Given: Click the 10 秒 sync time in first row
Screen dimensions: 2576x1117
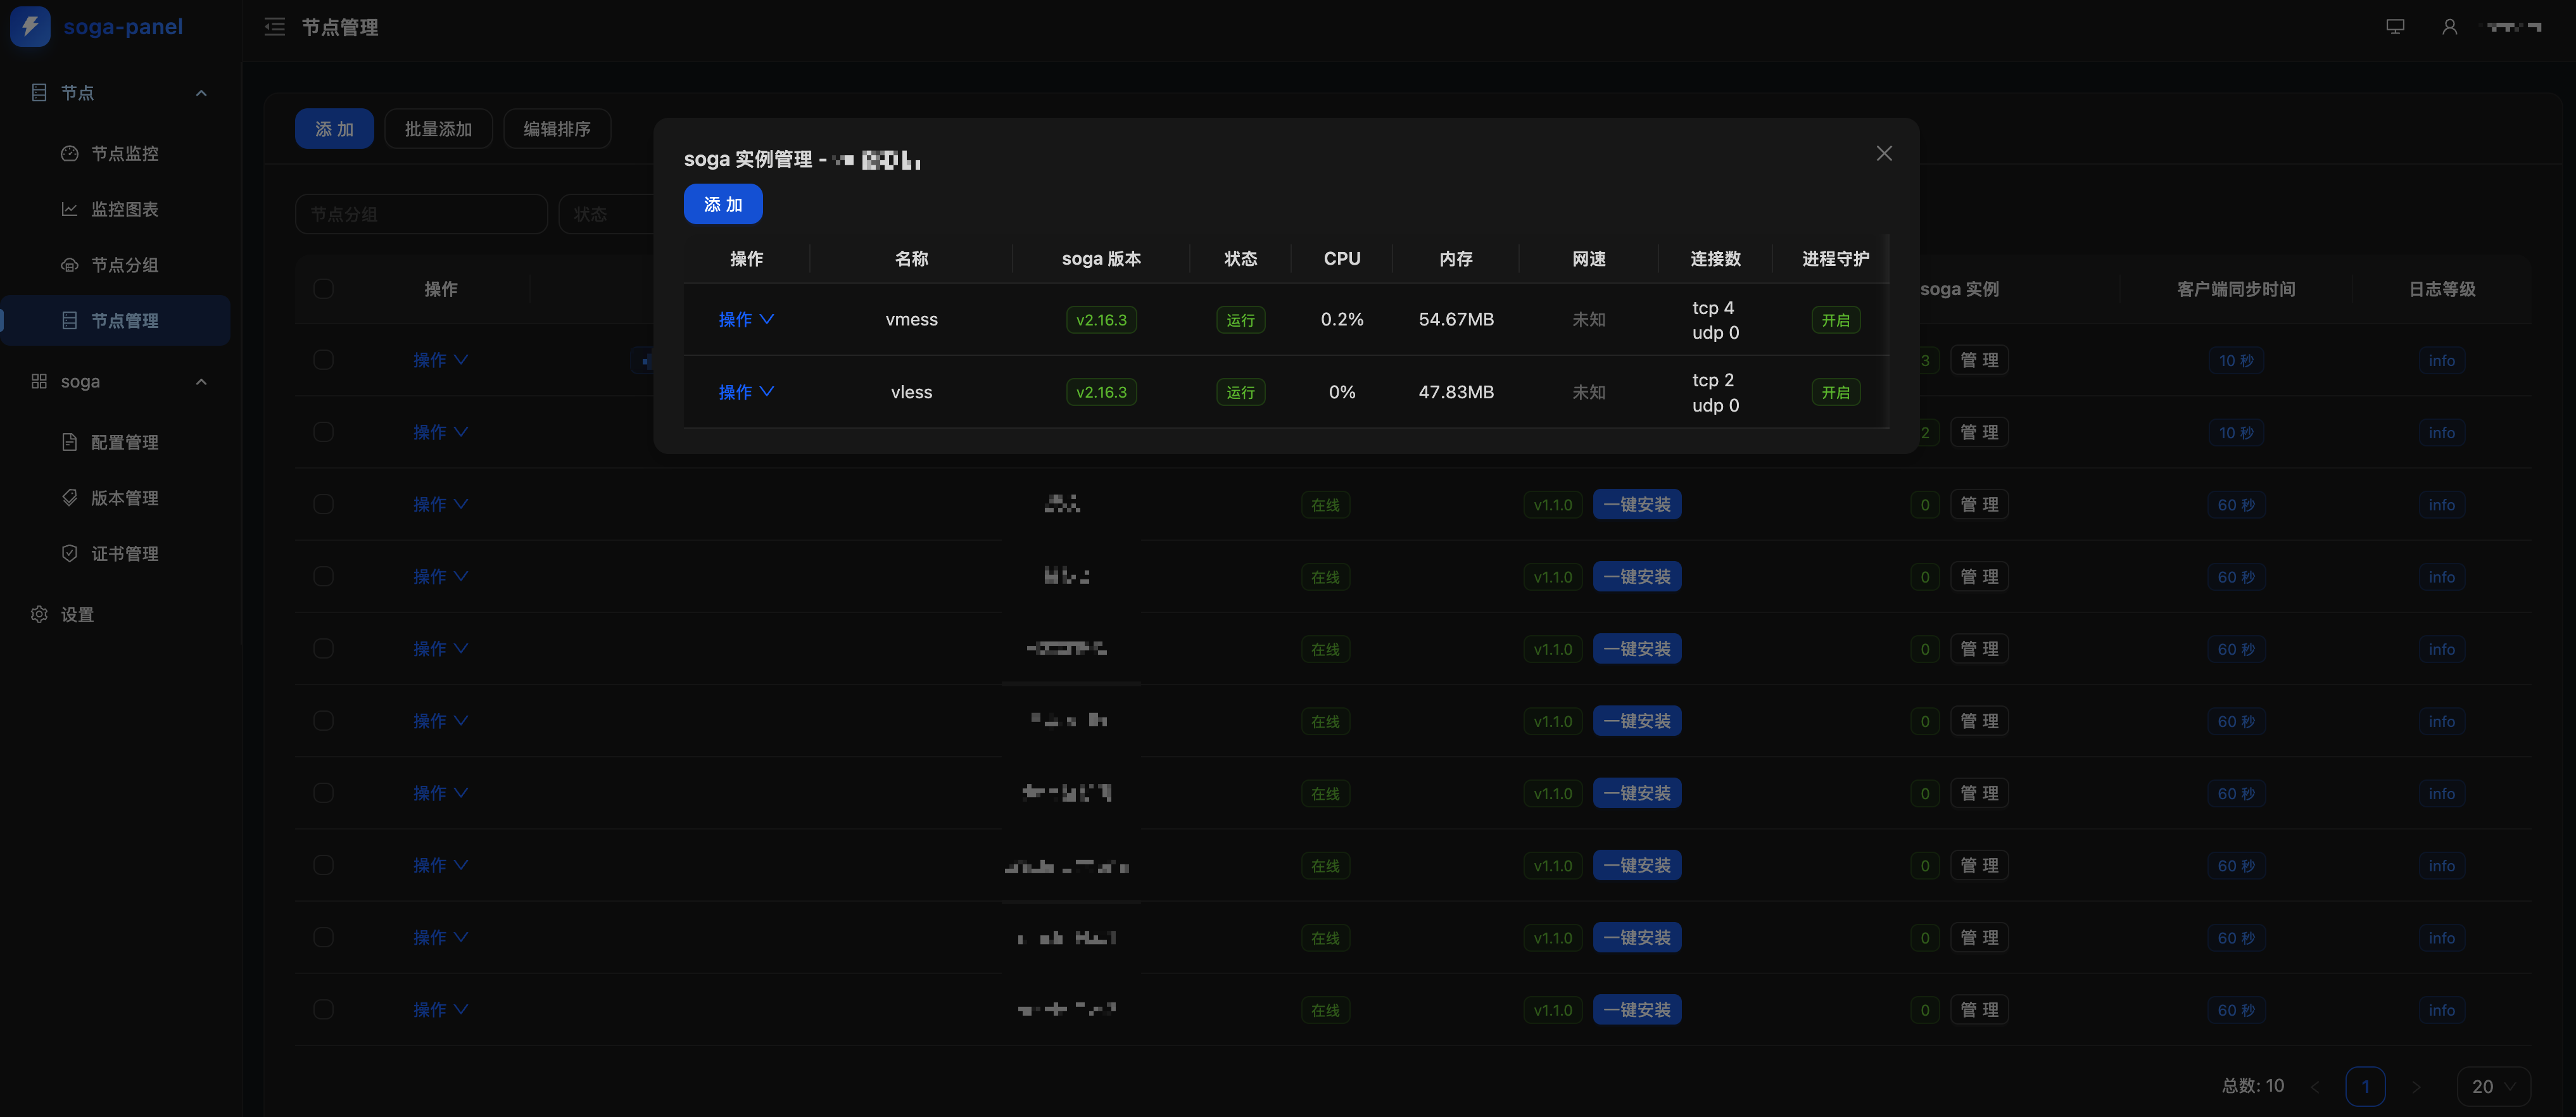Looking at the screenshot, I should (2236, 360).
